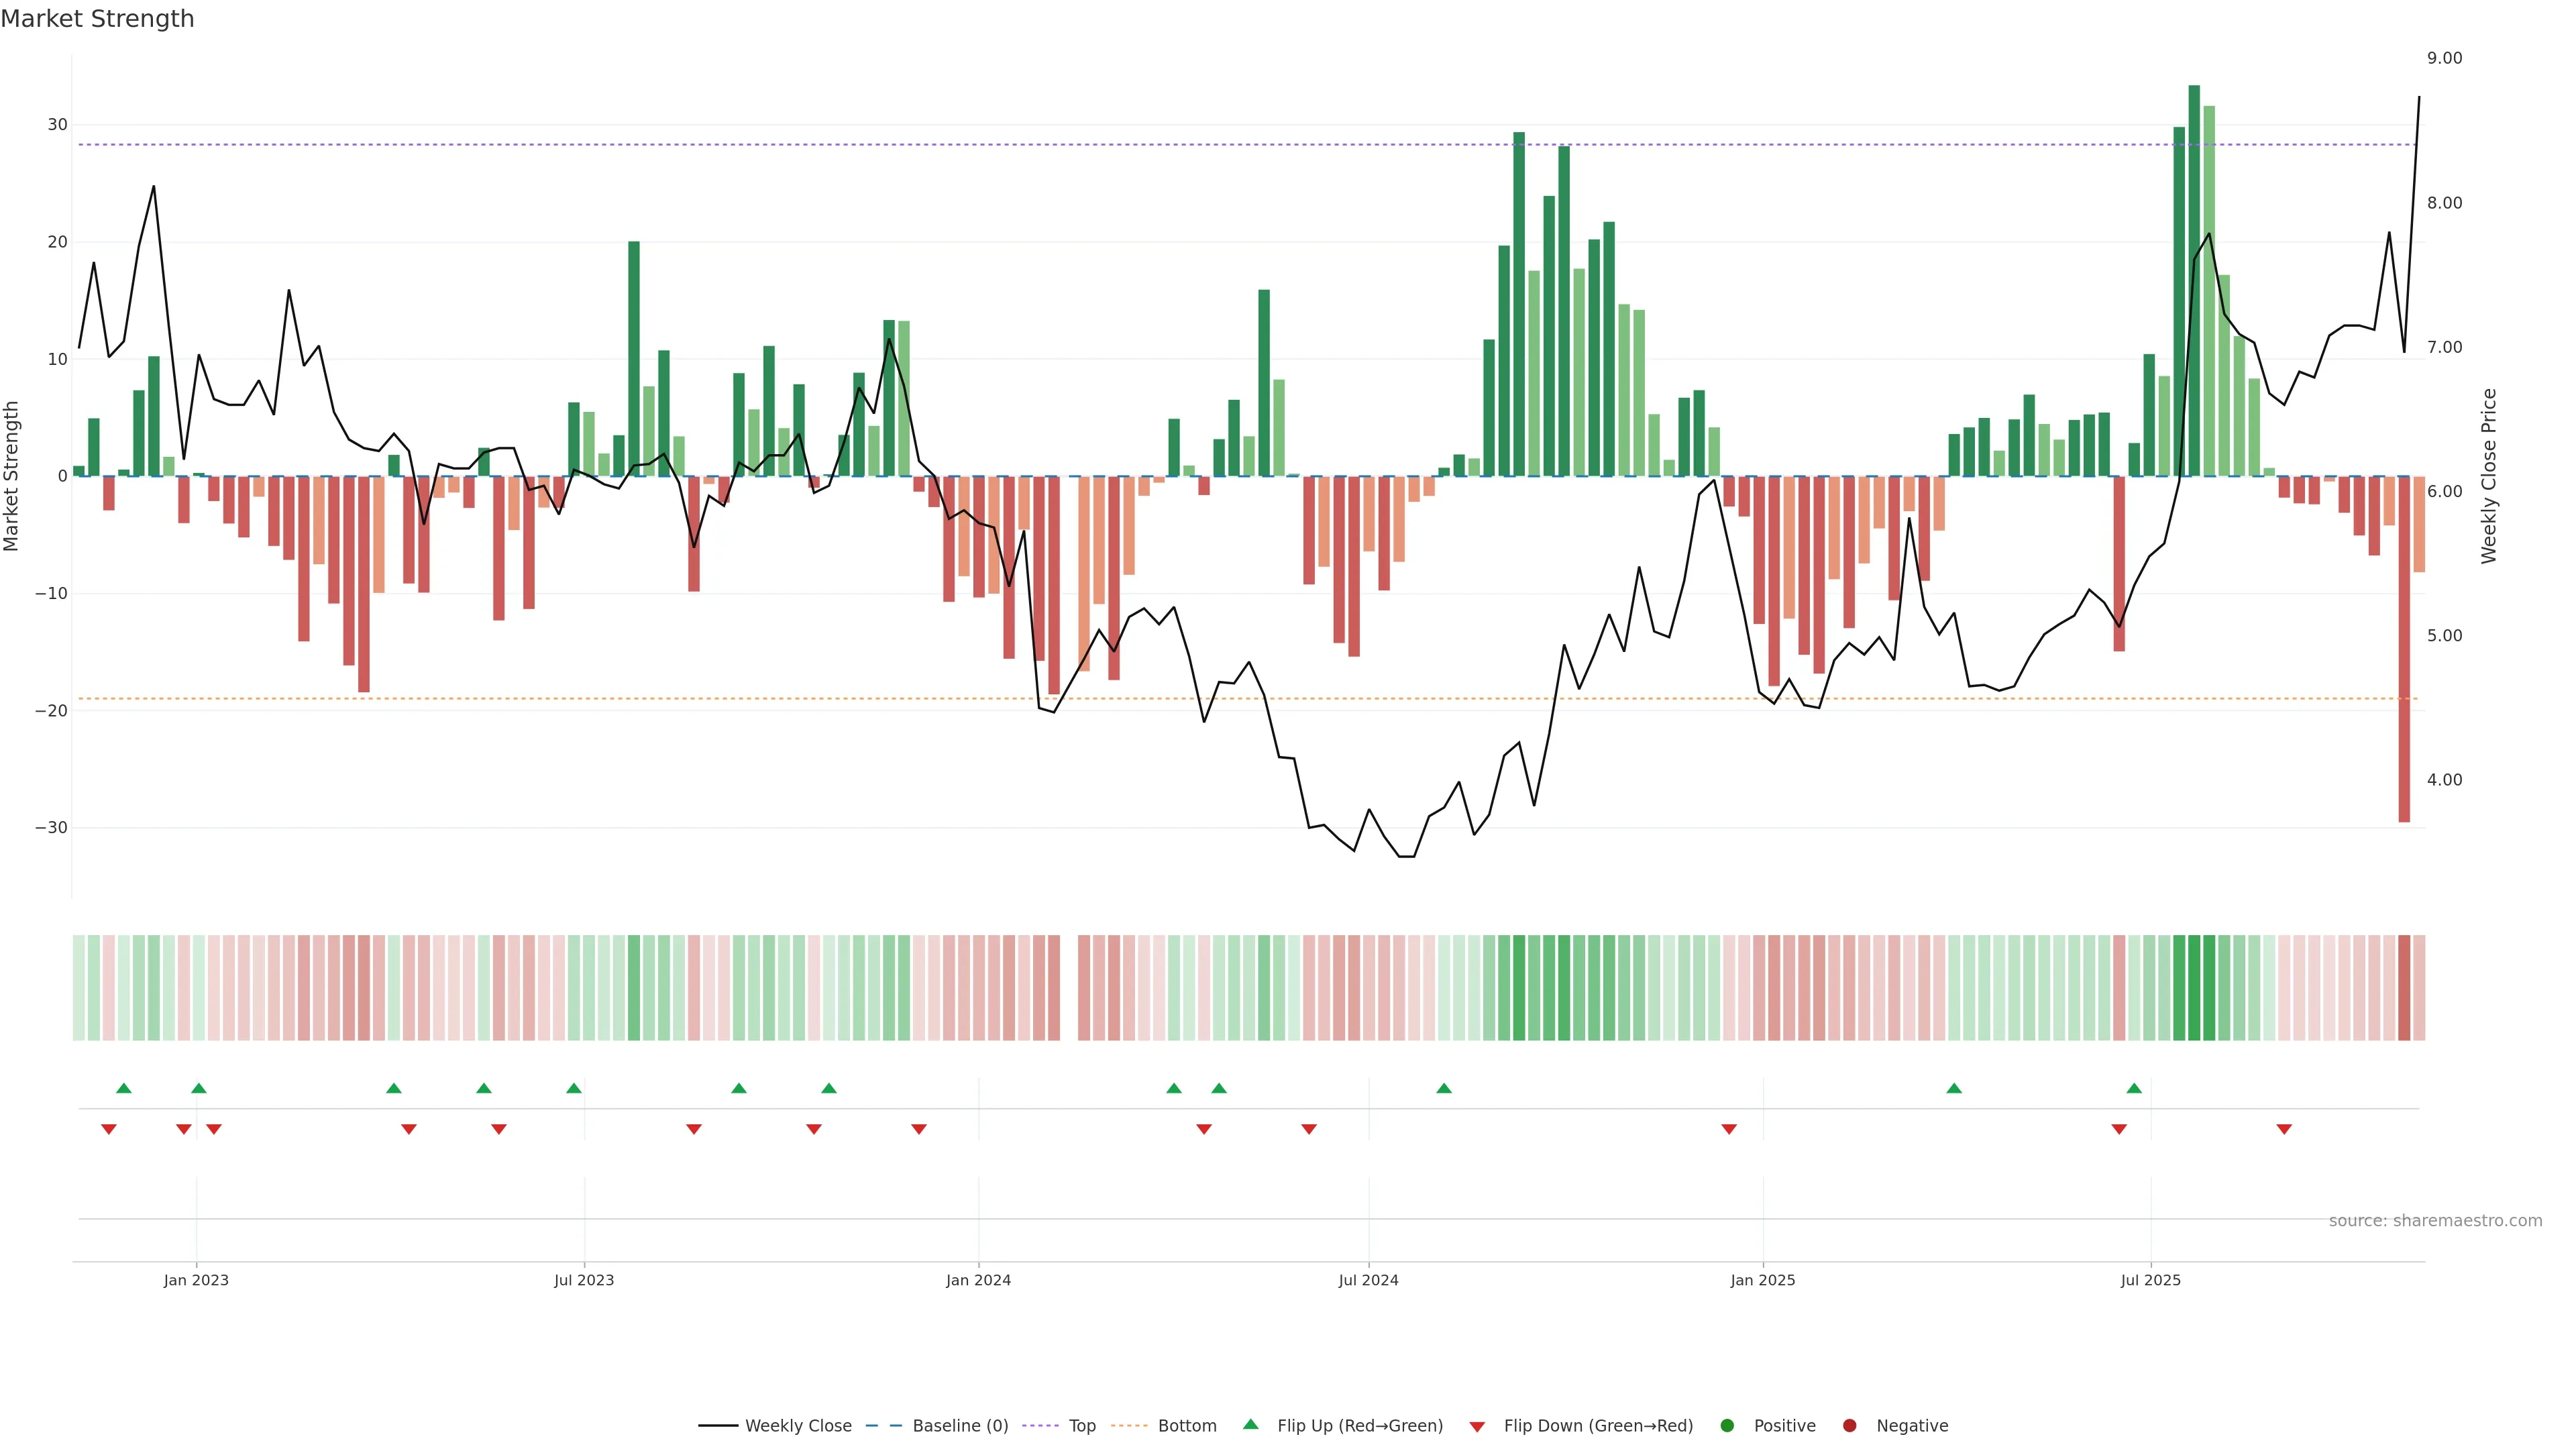2576x1449 pixels.
Task: Click the last green flip-up triangle marker
Action: (2134, 1088)
